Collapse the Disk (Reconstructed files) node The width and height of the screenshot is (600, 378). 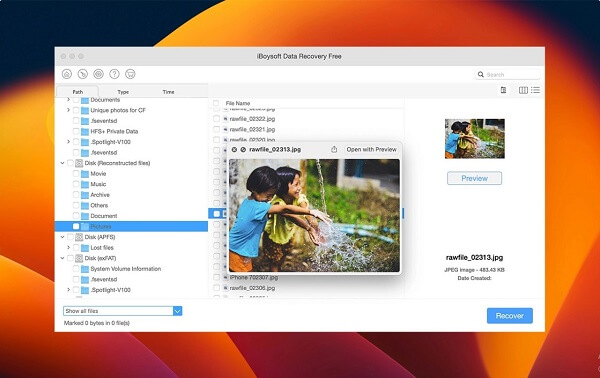click(x=62, y=163)
